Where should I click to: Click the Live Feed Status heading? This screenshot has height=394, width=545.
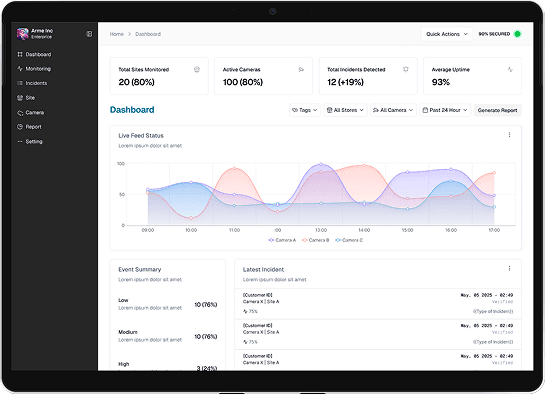[x=141, y=136]
